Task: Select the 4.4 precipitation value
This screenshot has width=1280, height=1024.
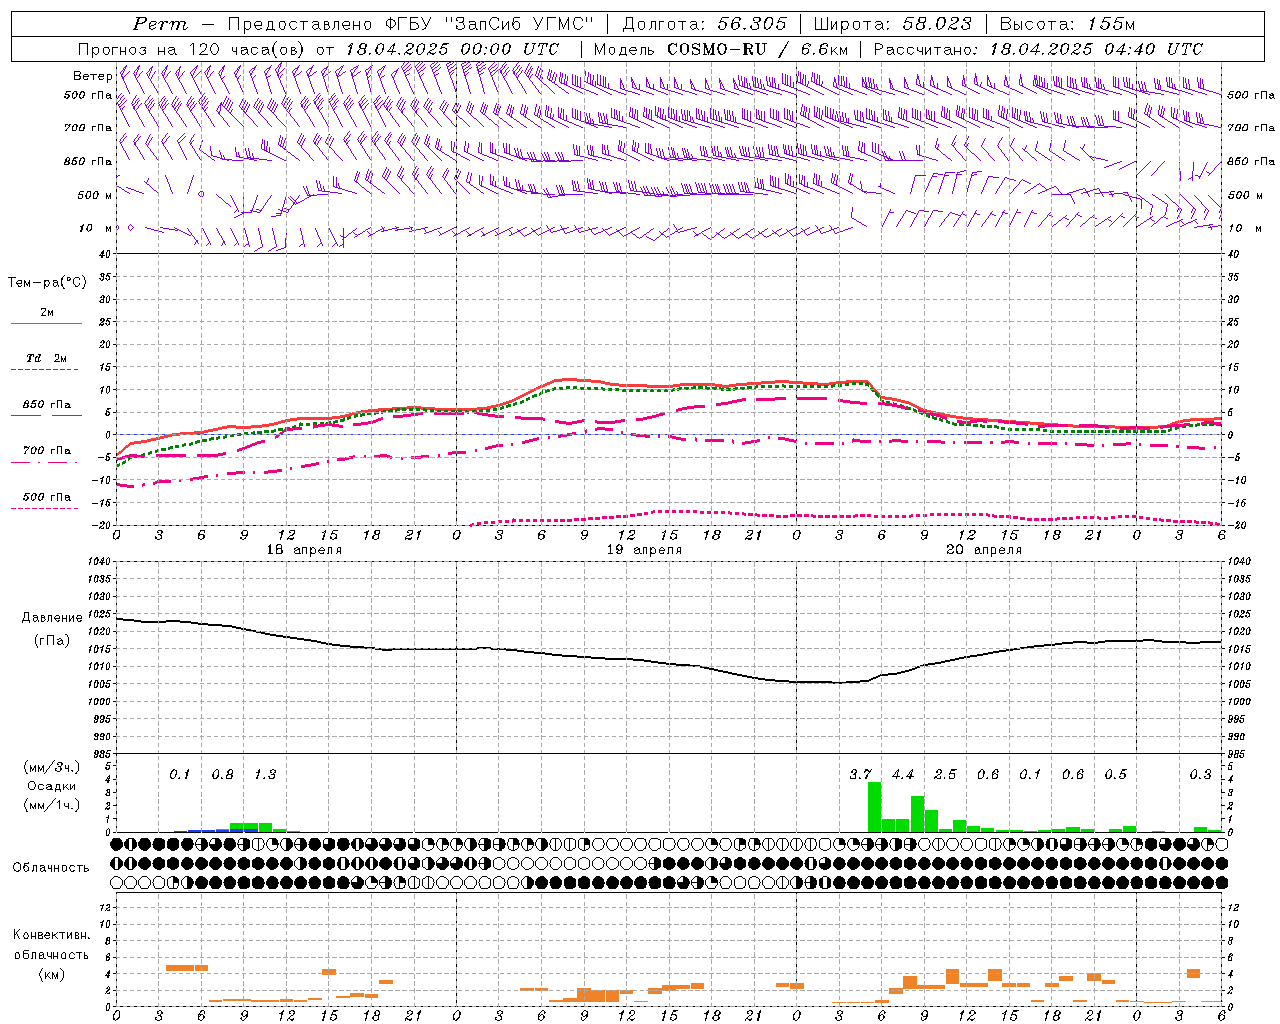Action: (x=903, y=775)
